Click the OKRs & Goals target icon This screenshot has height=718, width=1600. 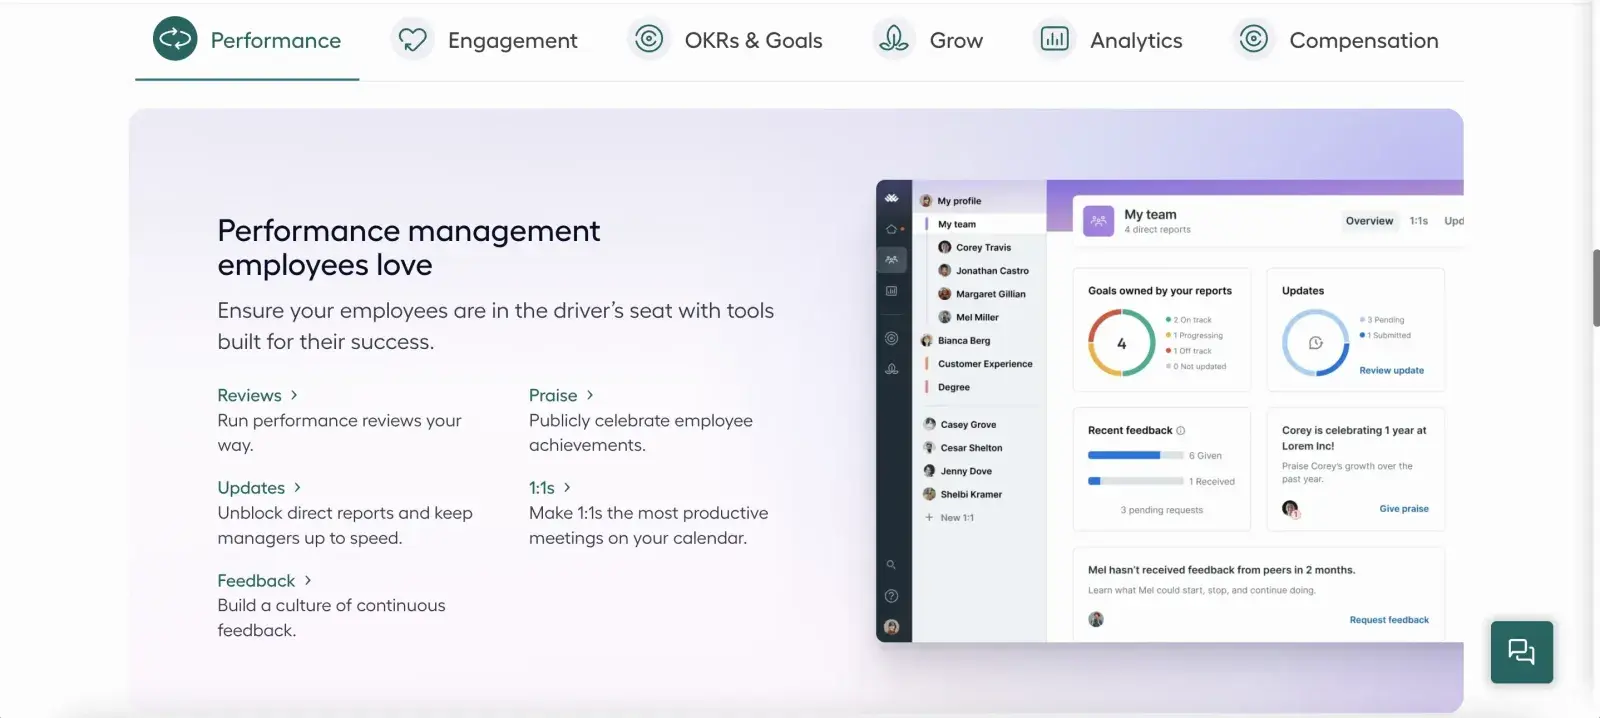649,39
